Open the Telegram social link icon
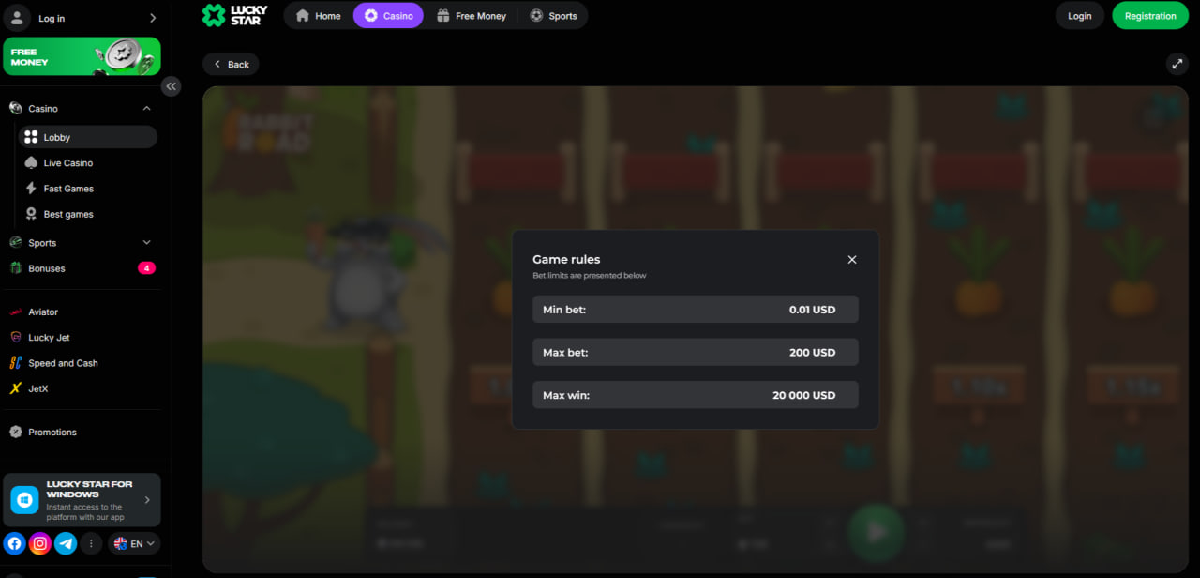This screenshot has width=1200, height=578. 66,544
